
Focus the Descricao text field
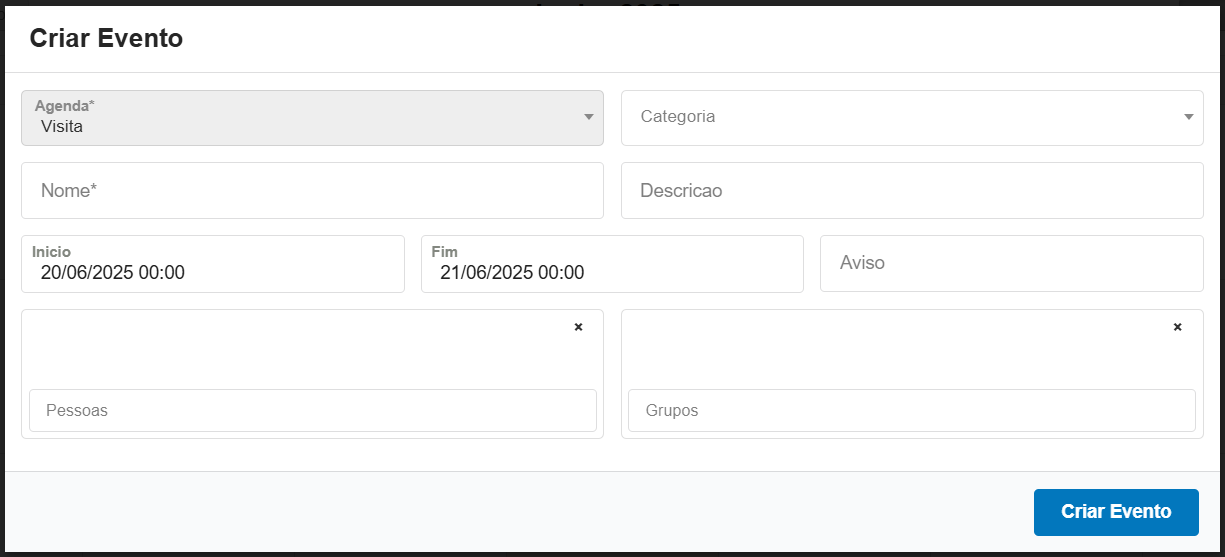911,190
